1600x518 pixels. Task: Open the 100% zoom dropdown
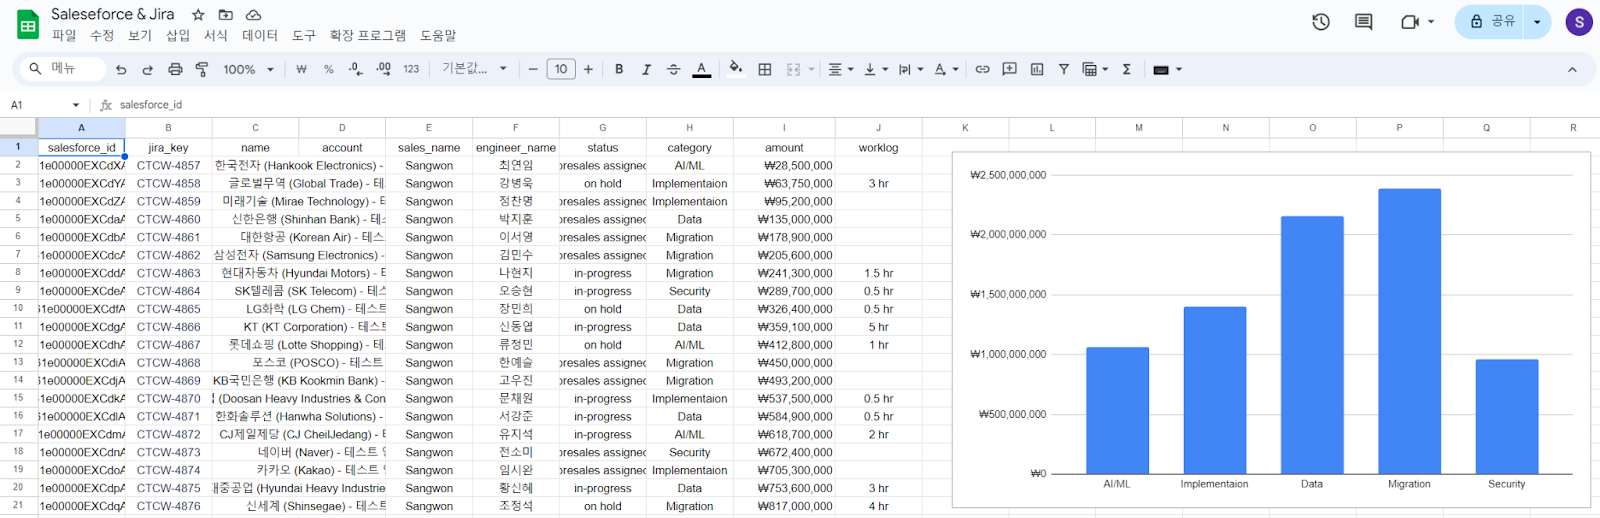point(248,69)
